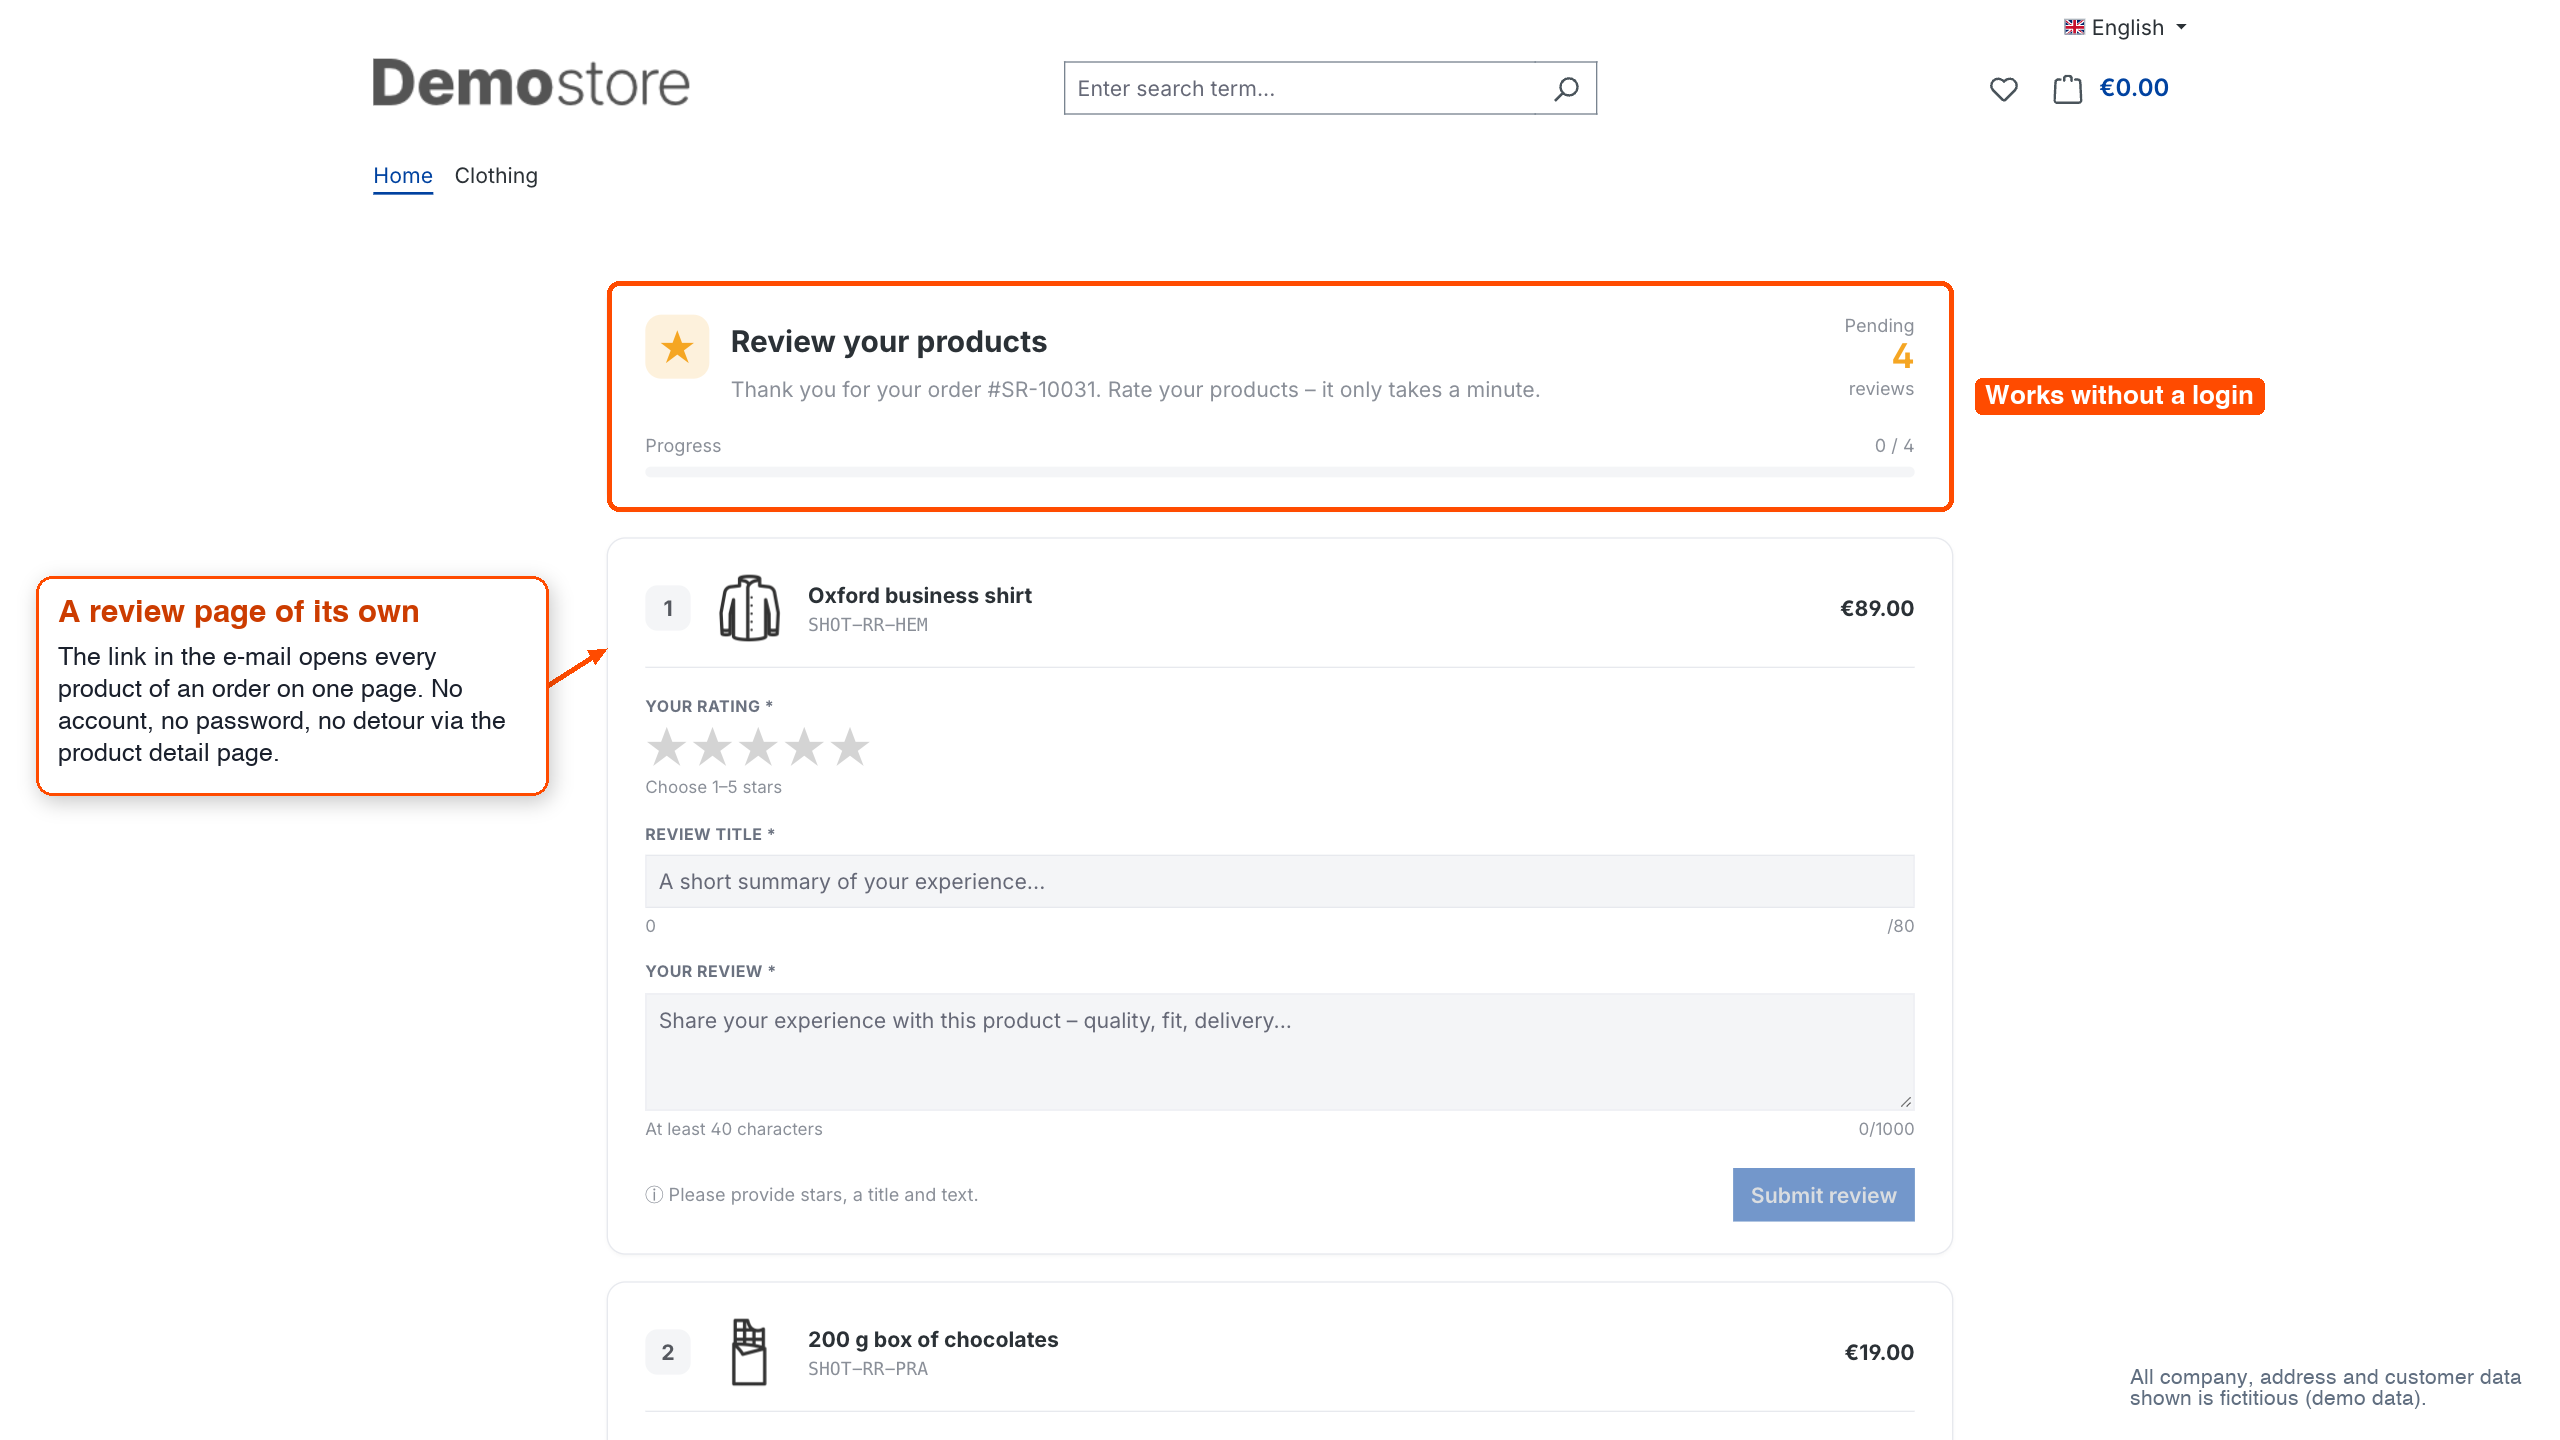Click the €0.00 cart total
The image size is (2560, 1440).
click(2134, 88)
